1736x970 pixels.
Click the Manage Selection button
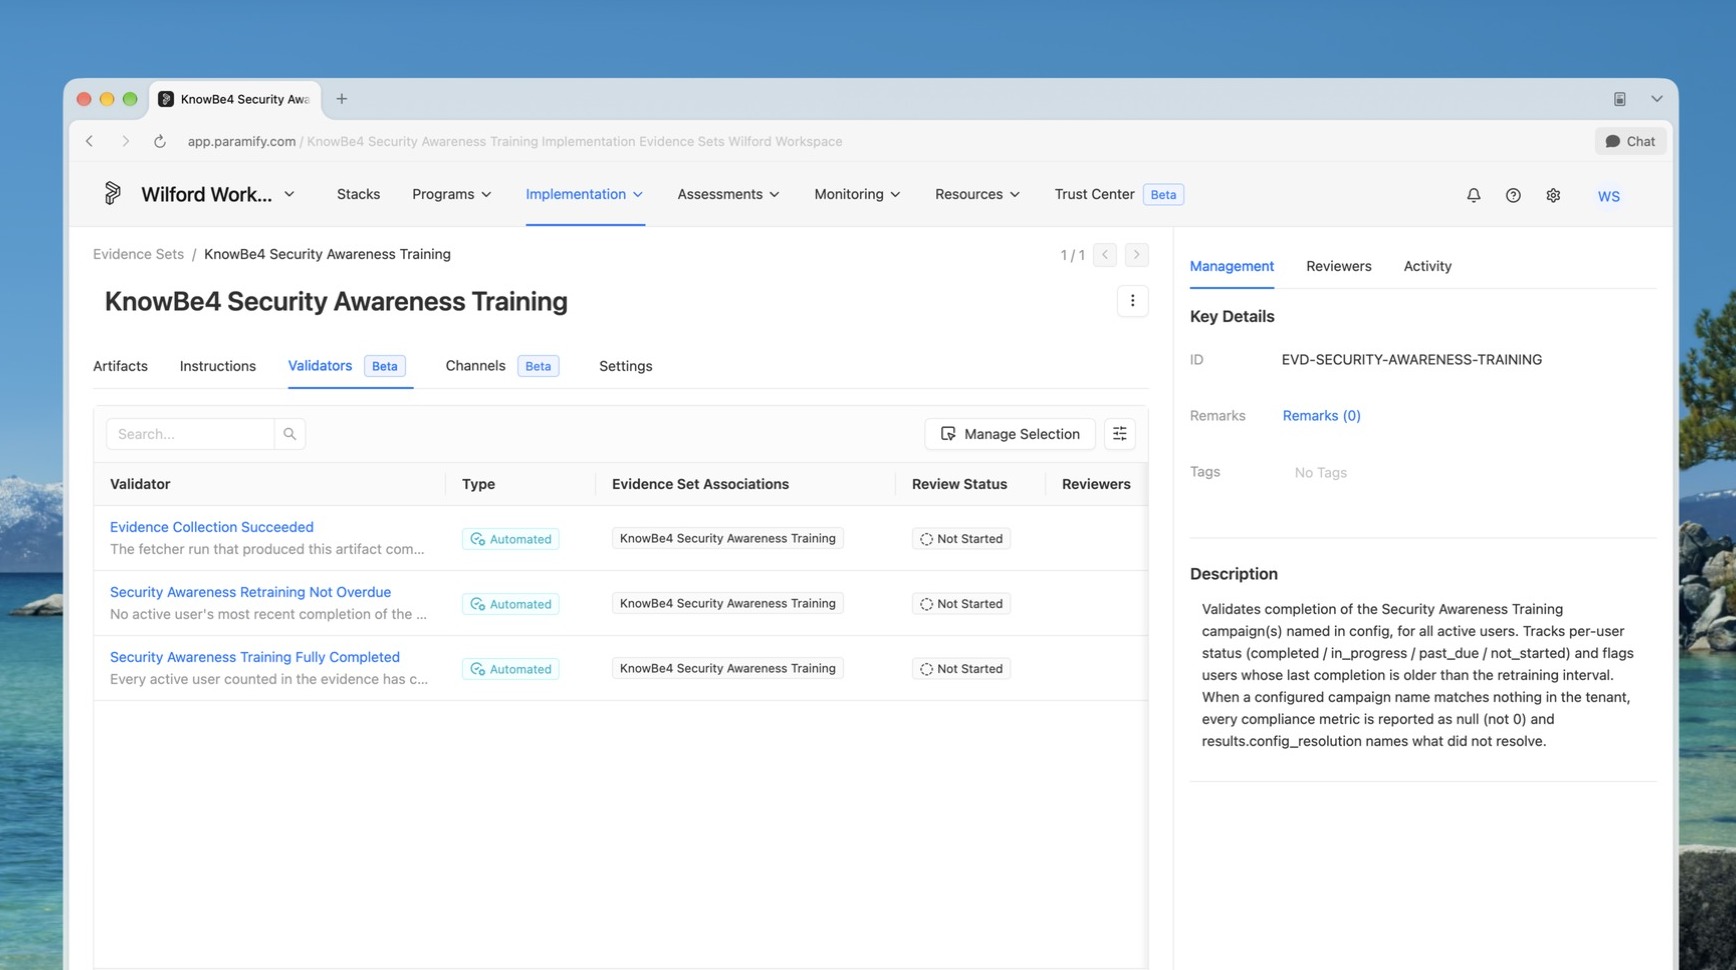[1010, 434]
